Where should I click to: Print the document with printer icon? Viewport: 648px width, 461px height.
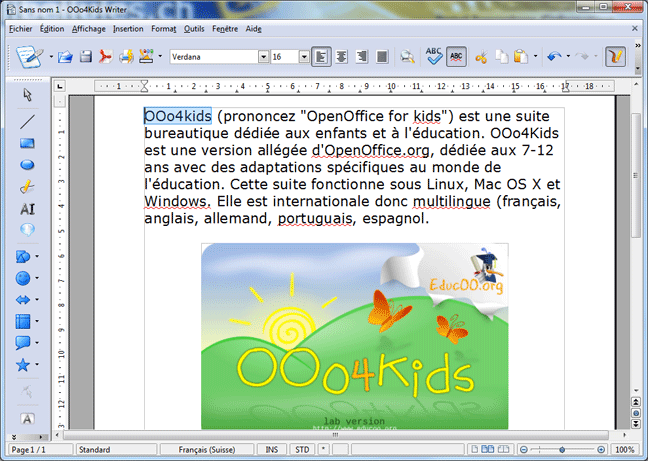coord(126,57)
